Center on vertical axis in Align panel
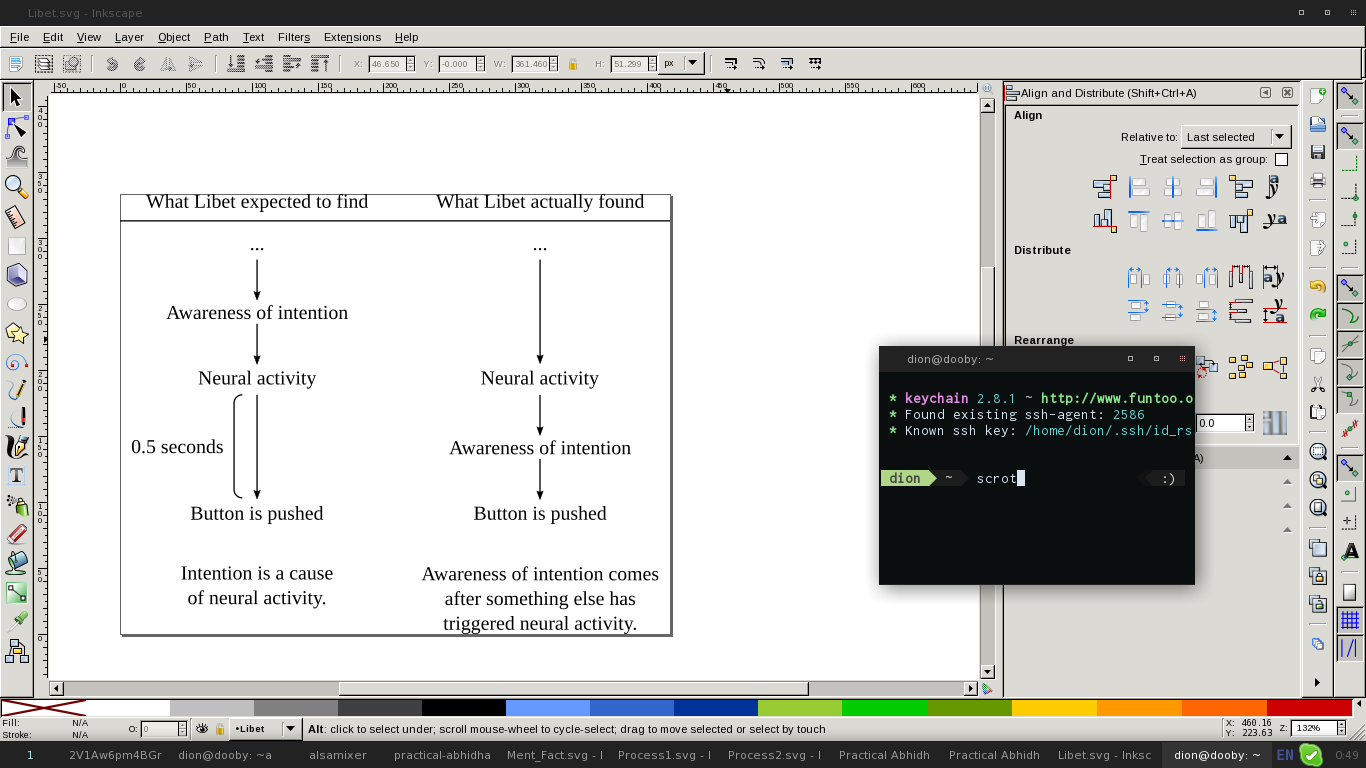 1173,187
